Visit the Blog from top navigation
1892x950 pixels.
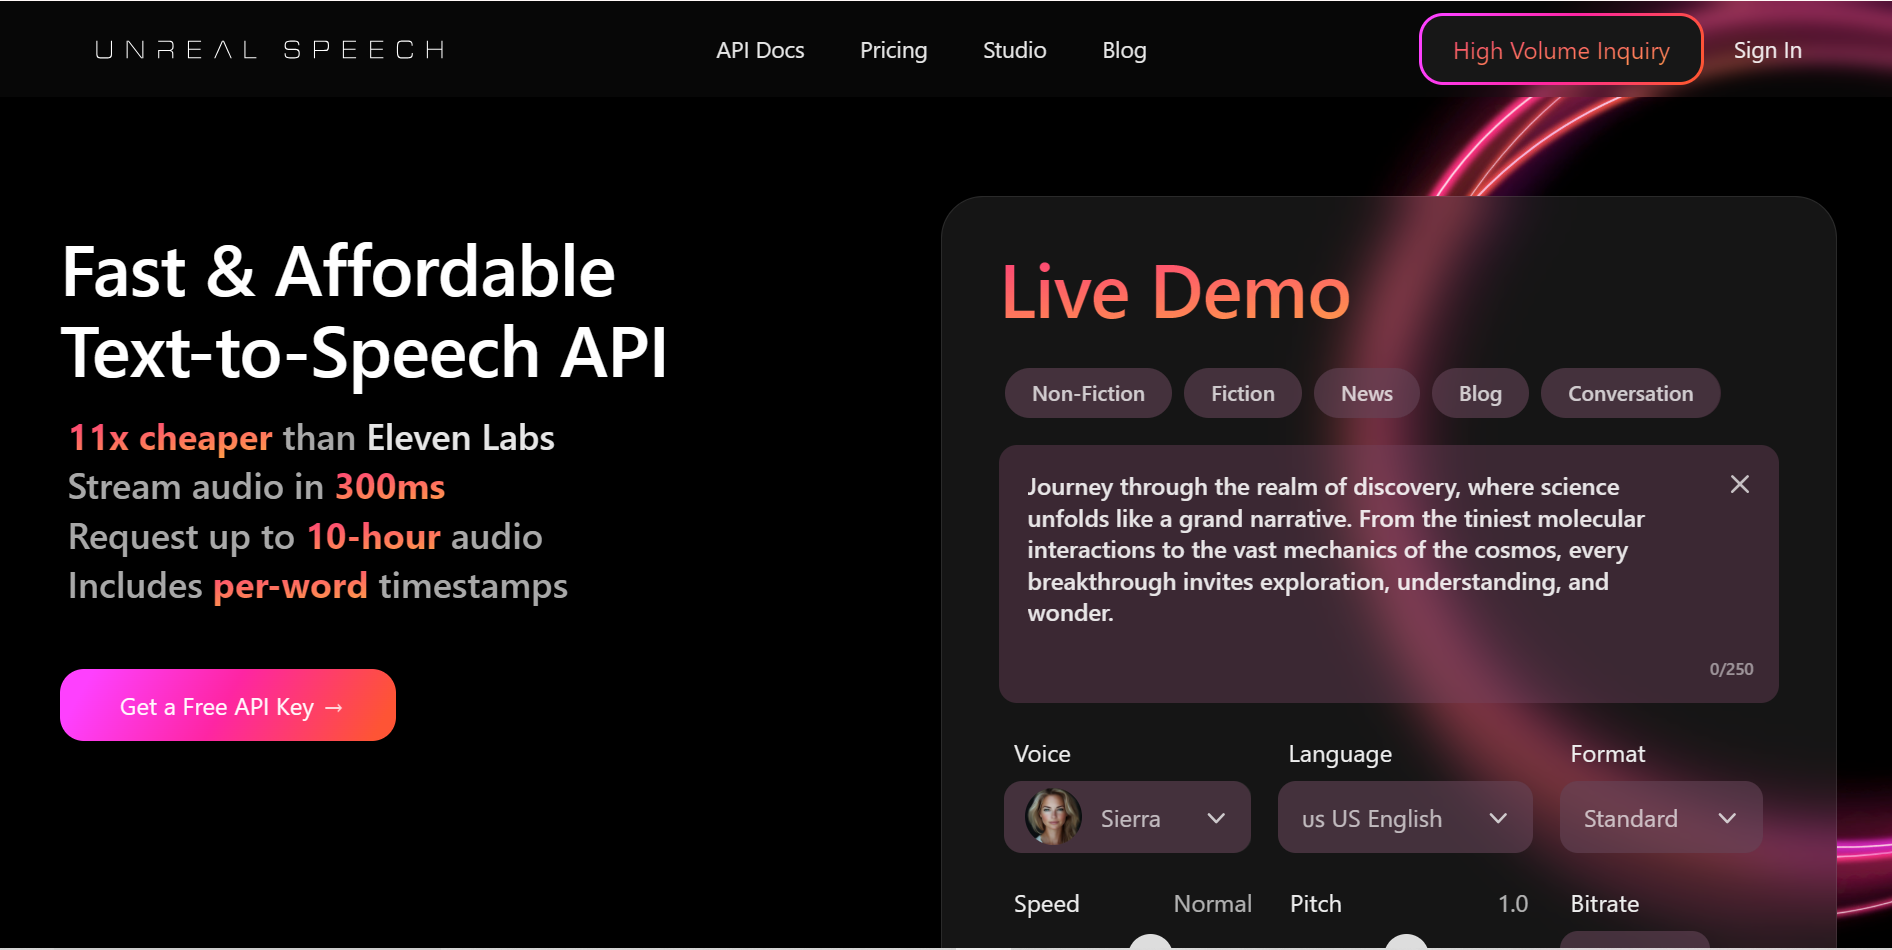tap(1124, 50)
